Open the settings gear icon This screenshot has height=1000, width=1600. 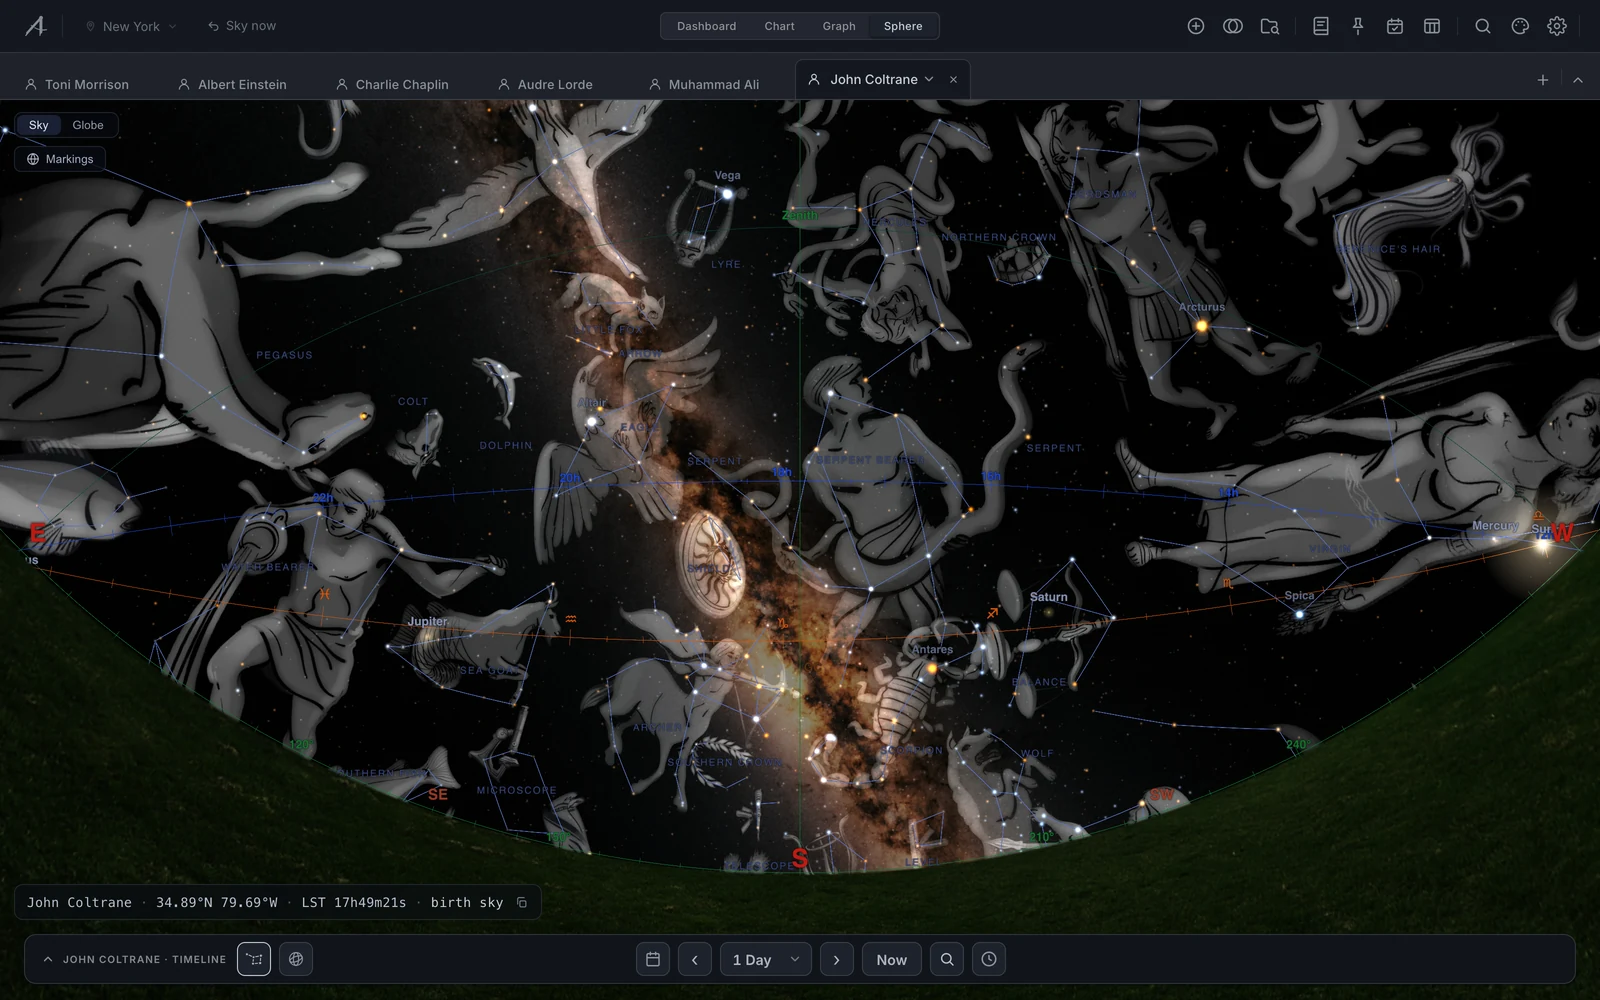click(x=1557, y=26)
